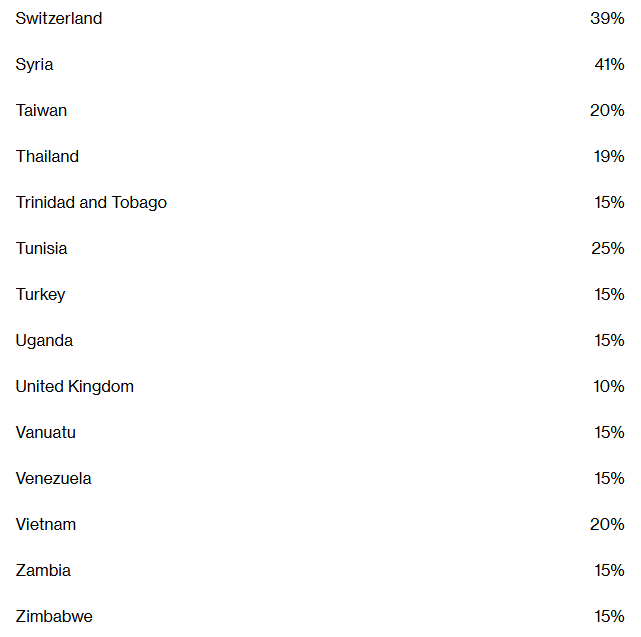Click the Syria row label

34,65
